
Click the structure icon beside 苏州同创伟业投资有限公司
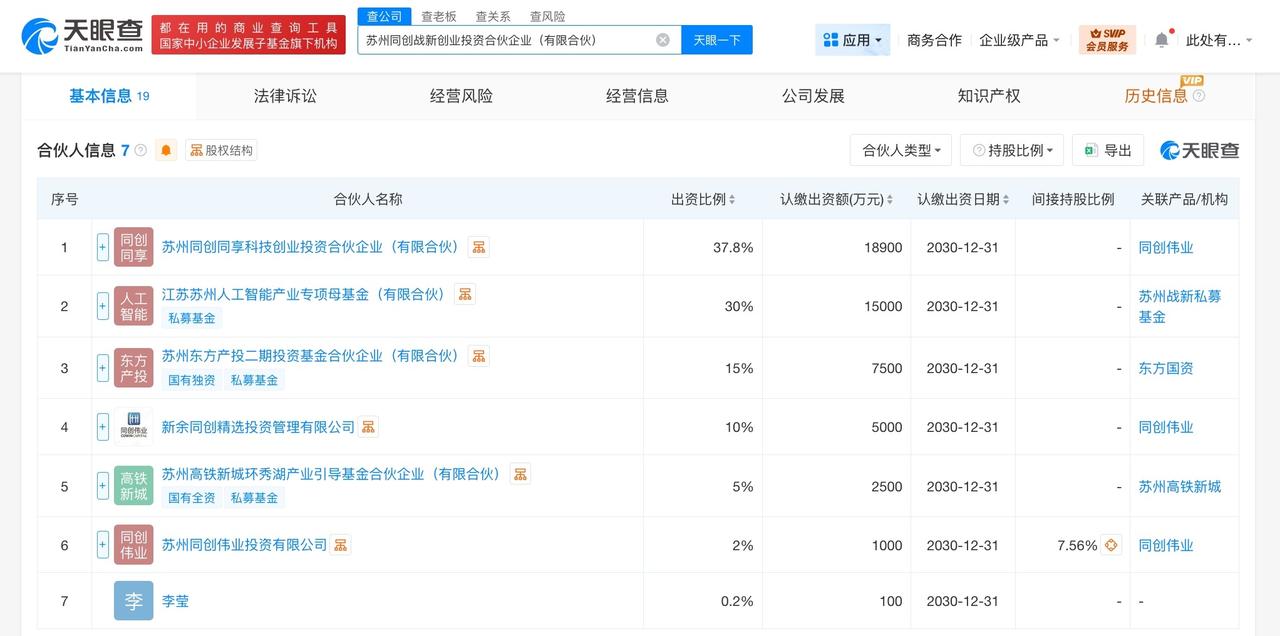click(x=341, y=545)
